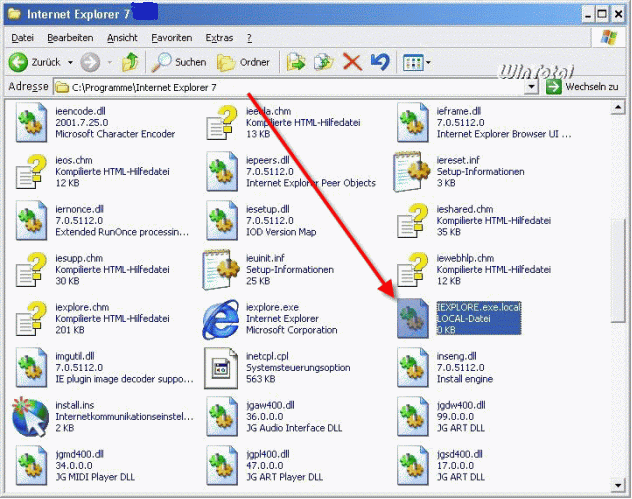Select the iewebhlp.chm help file icon
The image size is (632, 499).
(412, 270)
